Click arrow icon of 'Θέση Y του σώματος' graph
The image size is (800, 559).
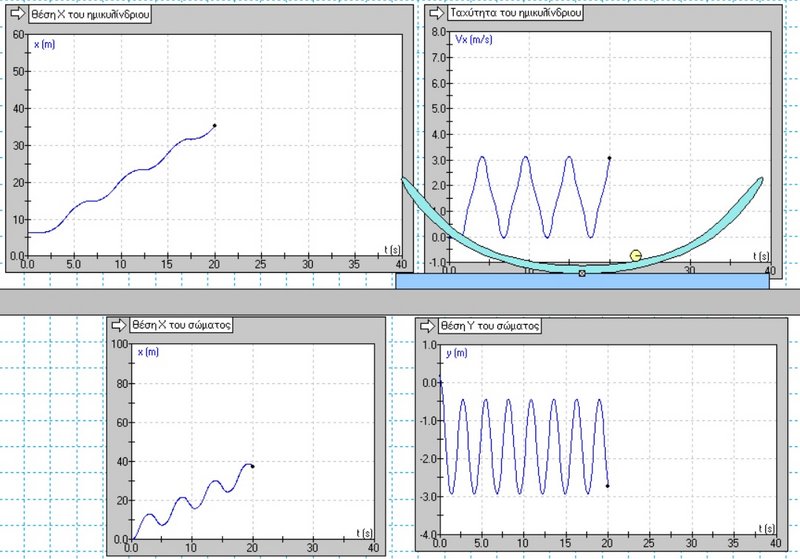428,325
